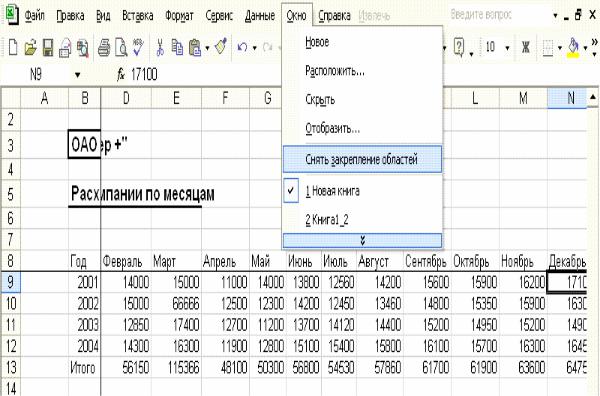Click the Open folder toolbar icon
Viewport: 600px width, 396px height.
(30, 48)
